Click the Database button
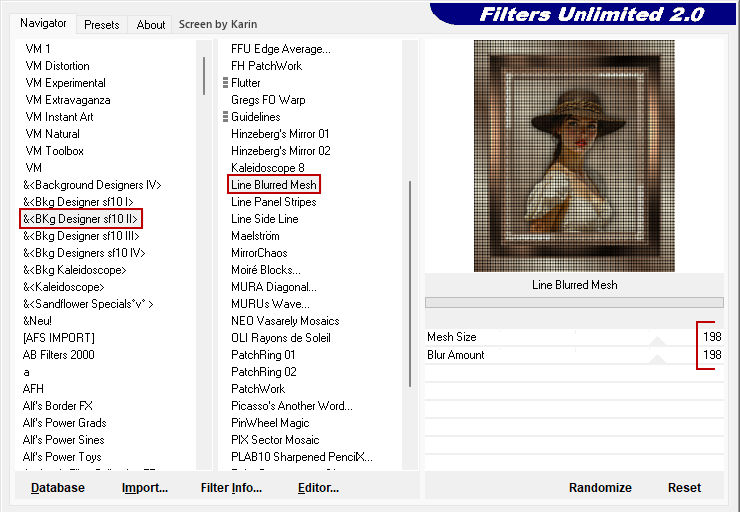 coord(58,488)
